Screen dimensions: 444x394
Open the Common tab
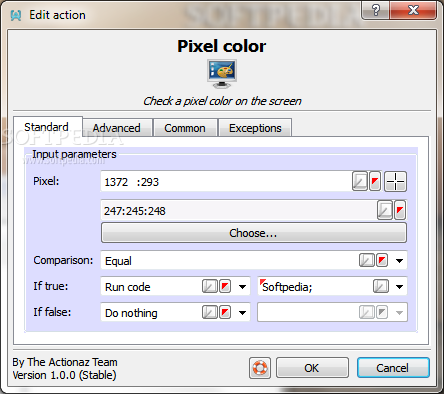(x=185, y=128)
